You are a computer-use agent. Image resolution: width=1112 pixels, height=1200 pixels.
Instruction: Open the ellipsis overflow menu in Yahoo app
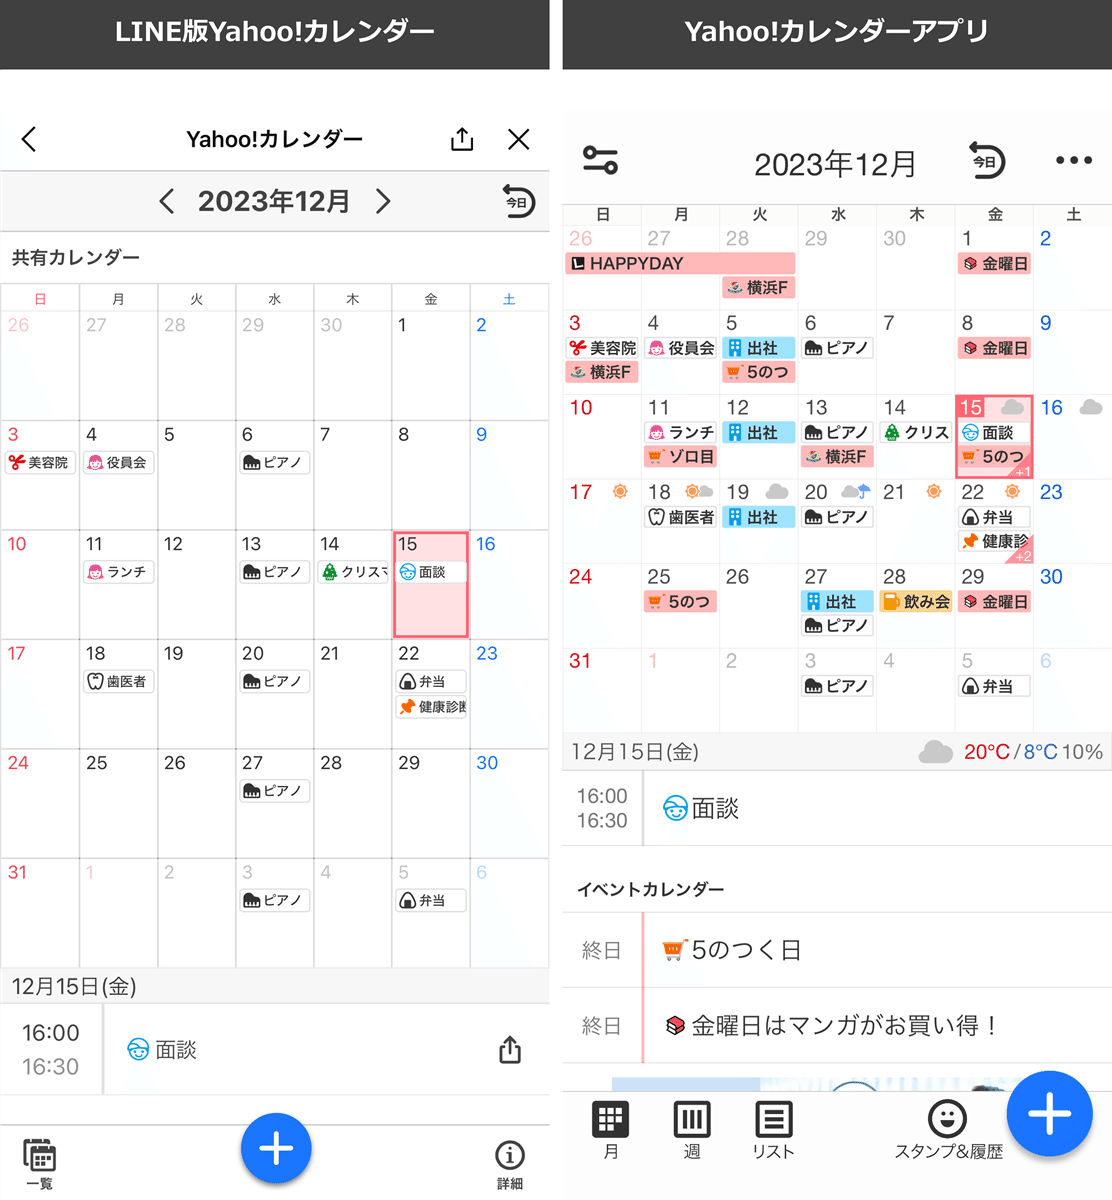tap(1073, 160)
